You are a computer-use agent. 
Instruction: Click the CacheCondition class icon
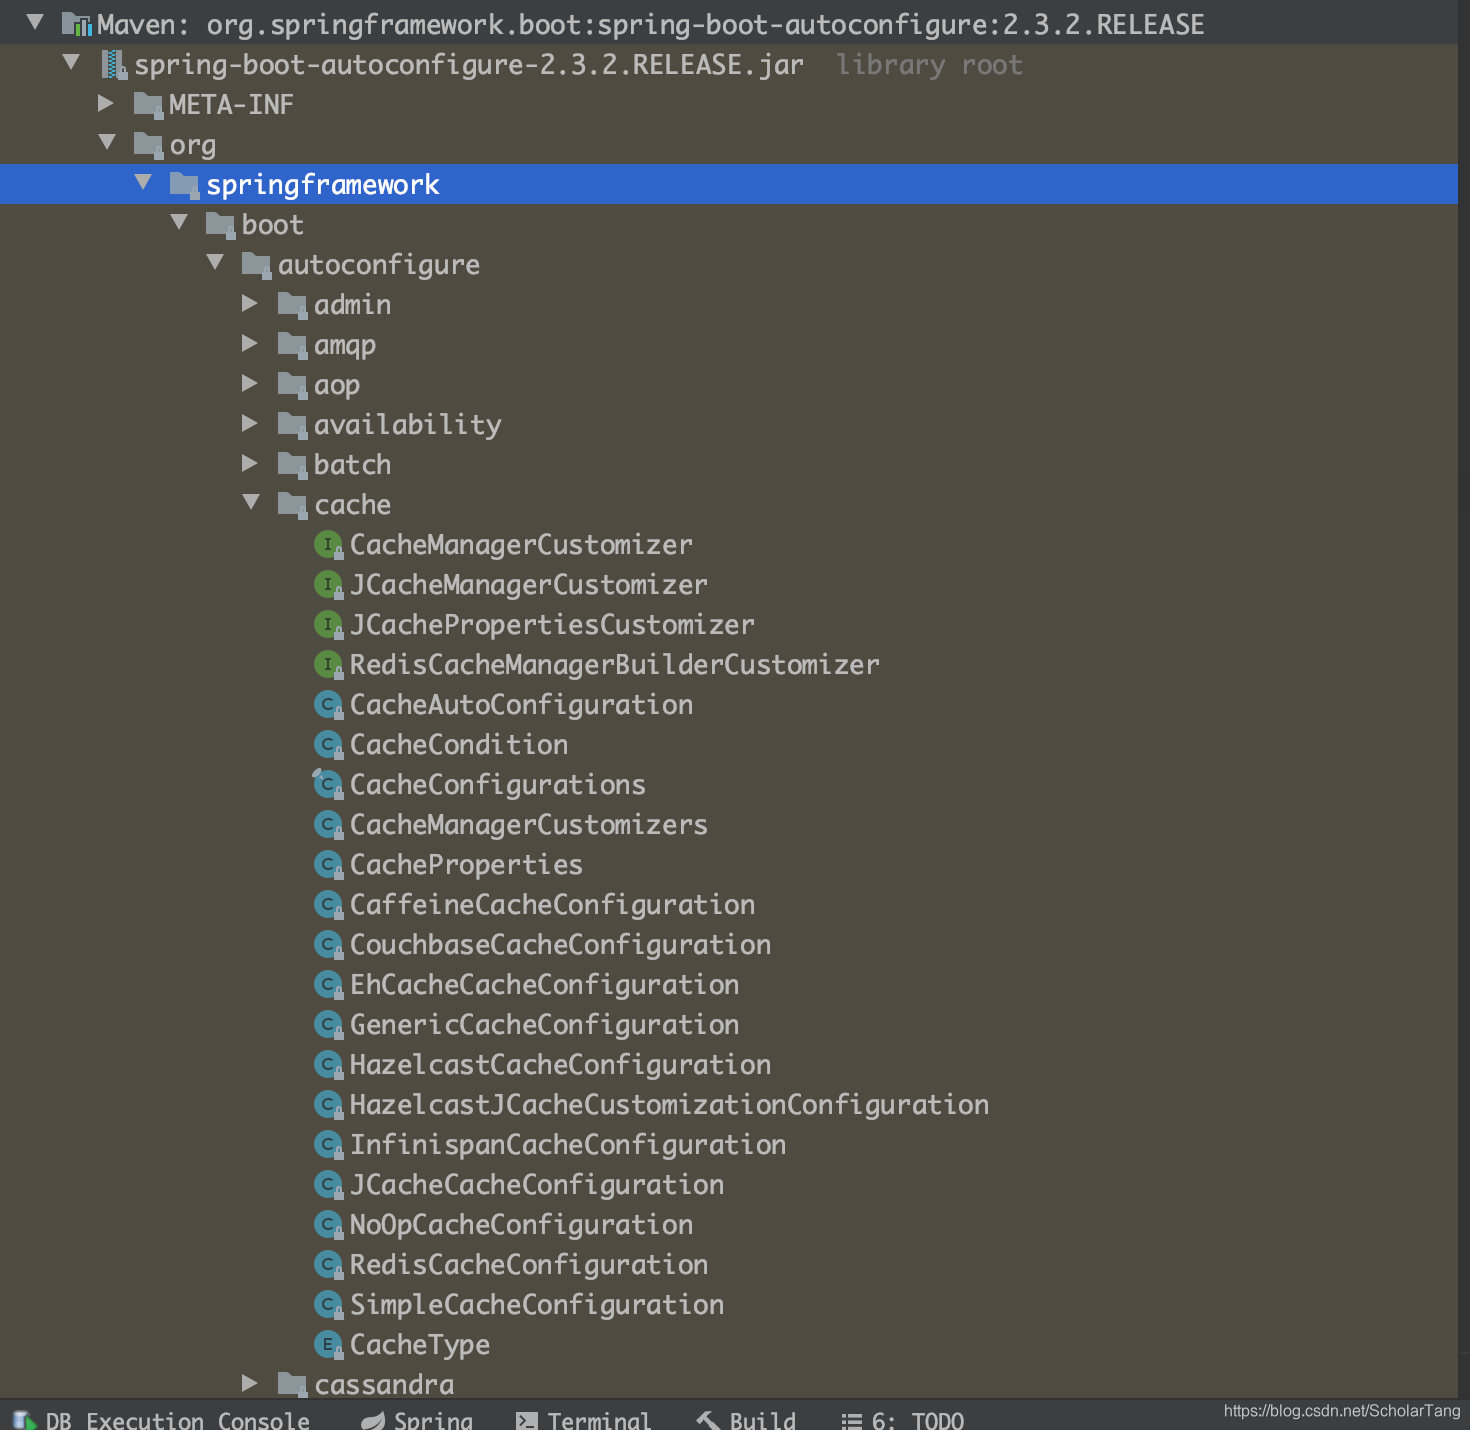(x=328, y=745)
